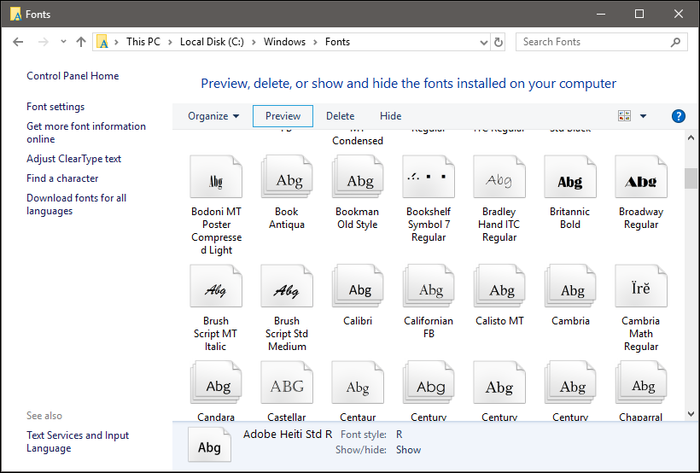This screenshot has height=473, width=700.
Task: Click the 'Show' value in details pane
Action: 408,450
